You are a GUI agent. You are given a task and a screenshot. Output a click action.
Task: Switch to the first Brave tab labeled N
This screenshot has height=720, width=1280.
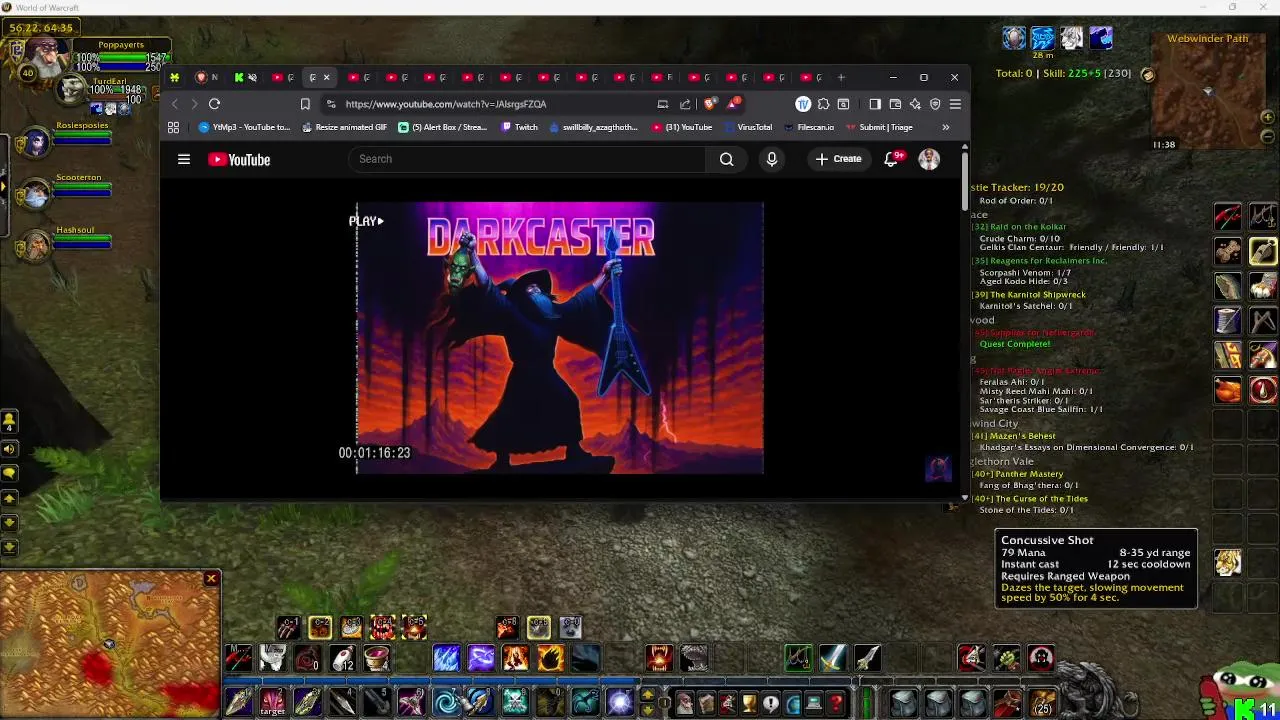207,77
